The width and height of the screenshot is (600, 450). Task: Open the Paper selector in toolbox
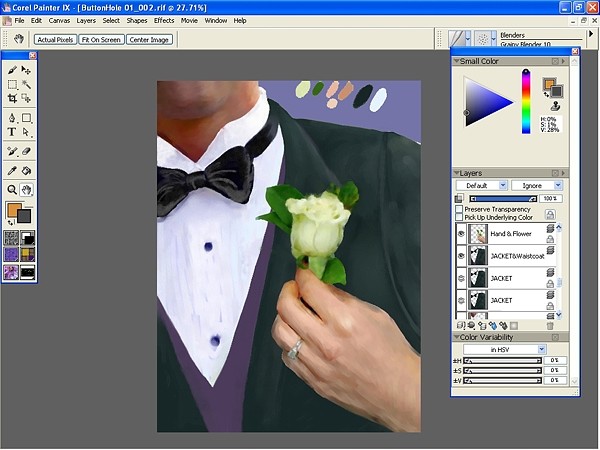pos(11,238)
